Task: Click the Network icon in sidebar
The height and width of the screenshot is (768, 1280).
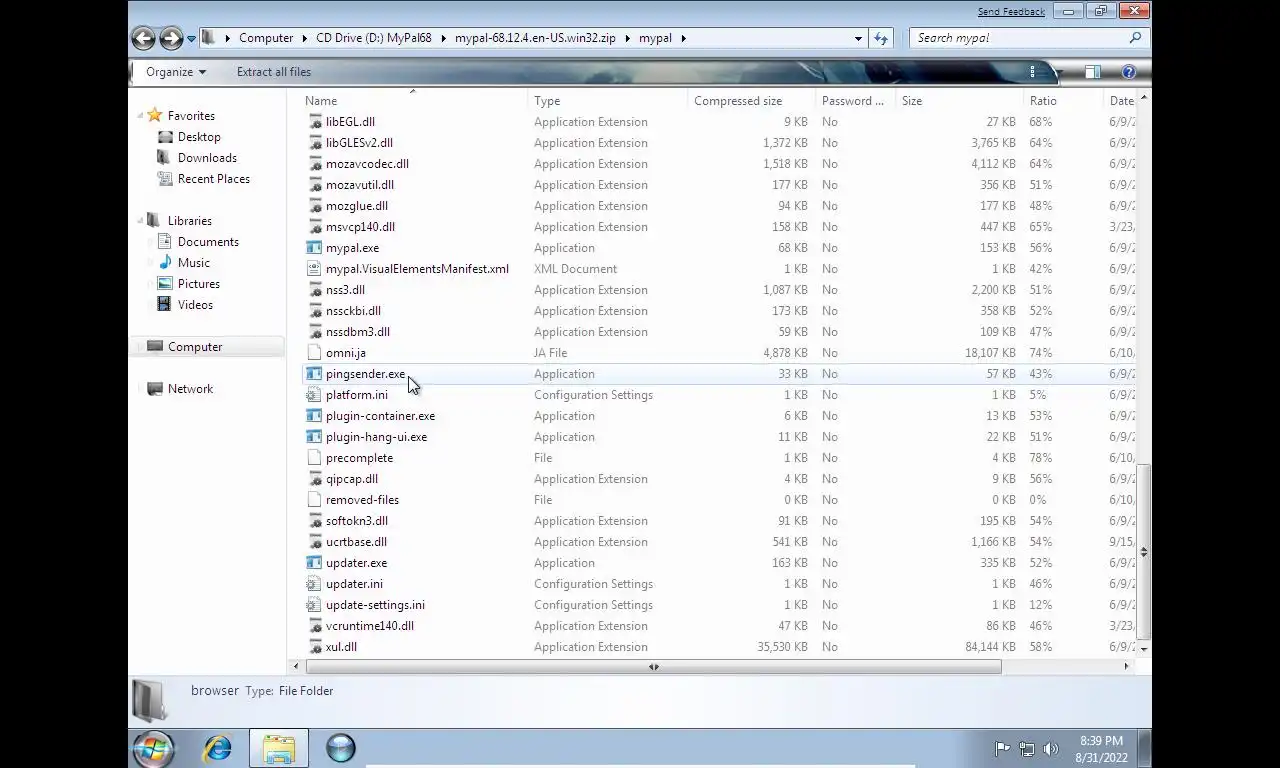Action: (155, 389)
